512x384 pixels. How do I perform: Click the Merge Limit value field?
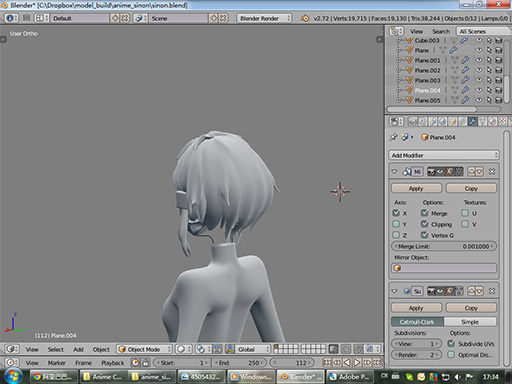[444, 246]
